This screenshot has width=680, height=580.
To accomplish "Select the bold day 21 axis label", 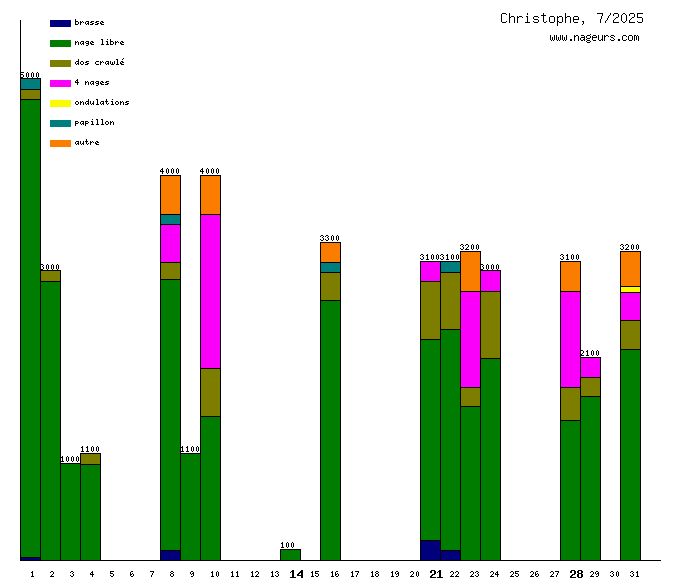I will click(x=436, y=574).
